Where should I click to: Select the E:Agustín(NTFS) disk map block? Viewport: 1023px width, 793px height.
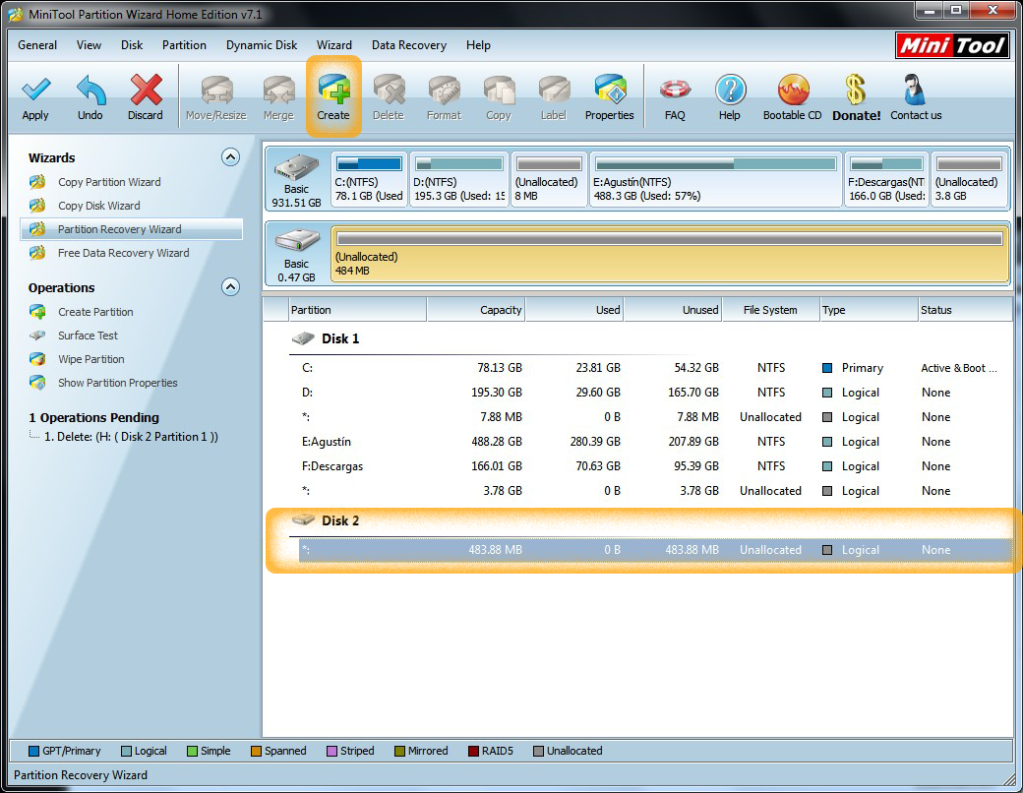[716, 179]
